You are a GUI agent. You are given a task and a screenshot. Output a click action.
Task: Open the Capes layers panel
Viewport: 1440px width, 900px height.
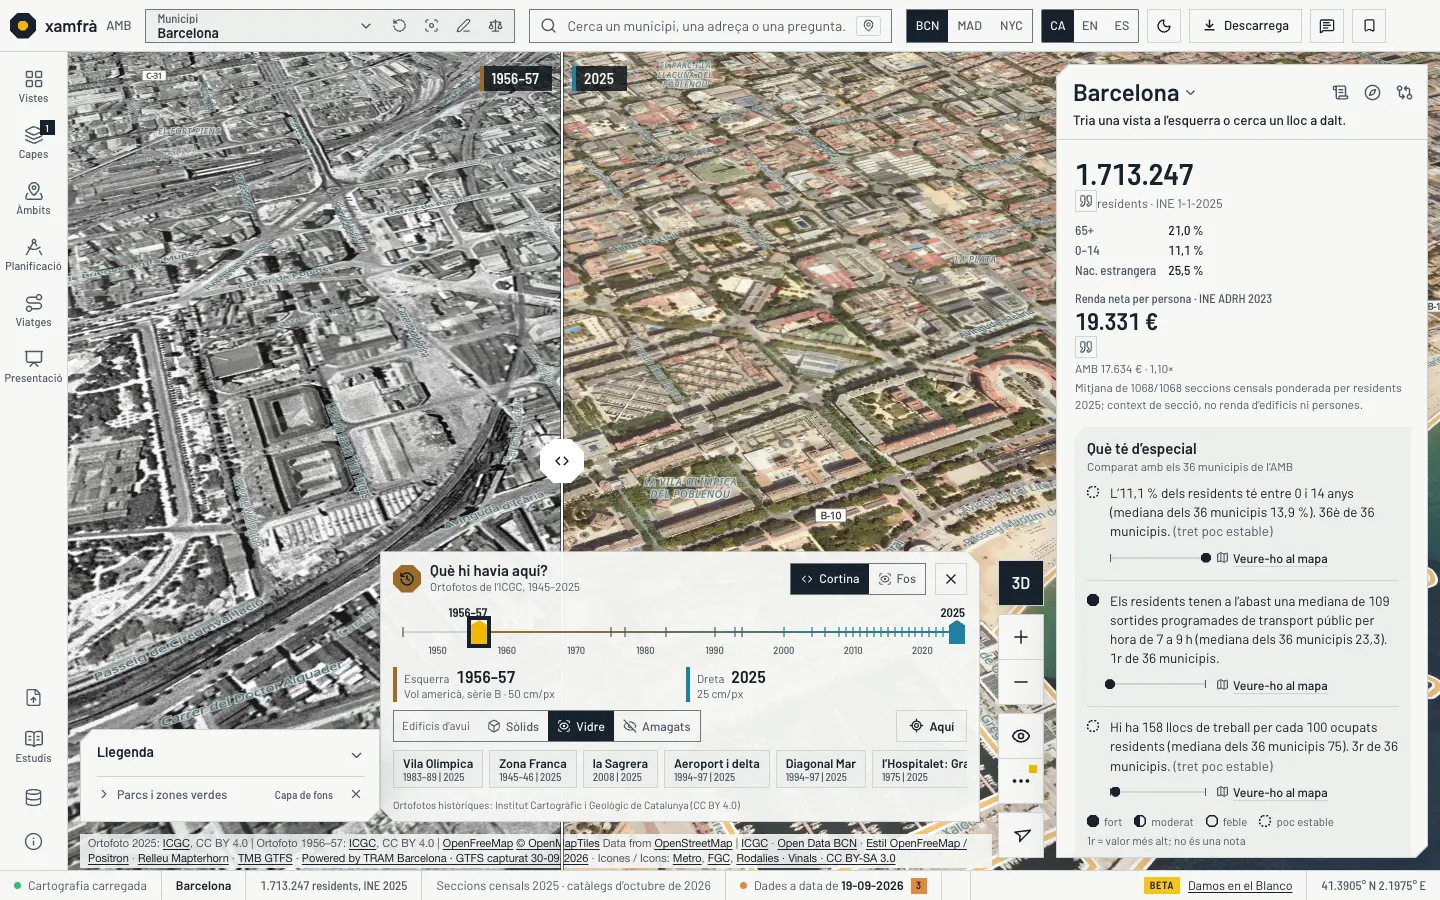click(33, 142)
